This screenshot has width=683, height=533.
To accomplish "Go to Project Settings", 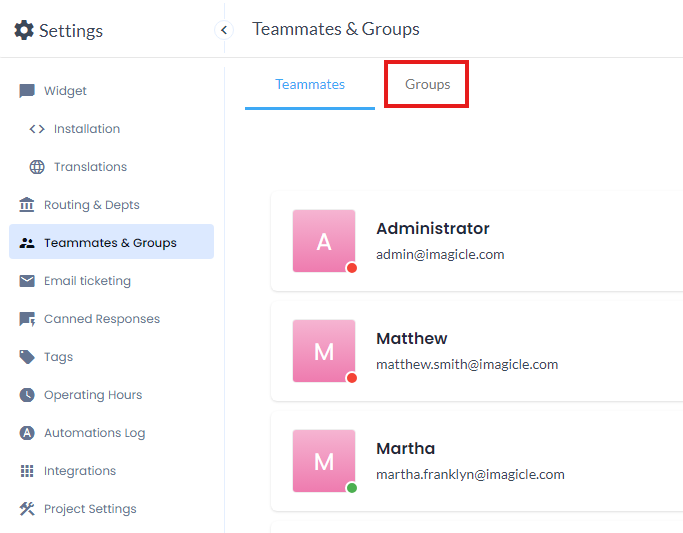I will 90,509.
